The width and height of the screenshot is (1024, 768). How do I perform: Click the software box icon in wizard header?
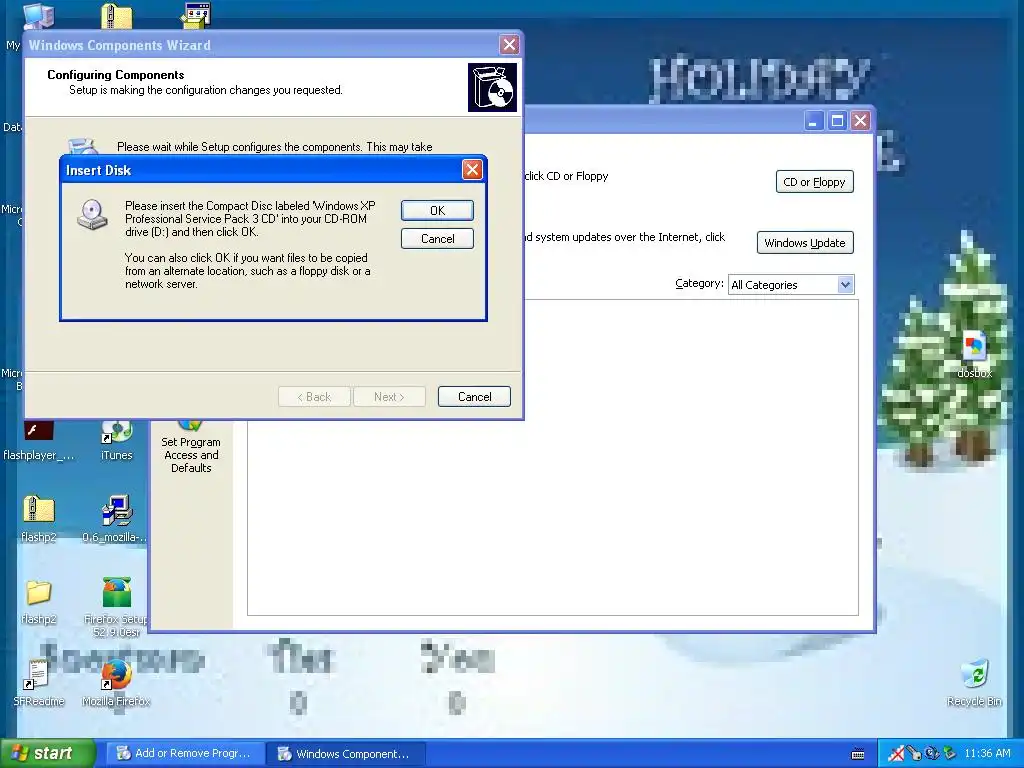tap(492, 88)
